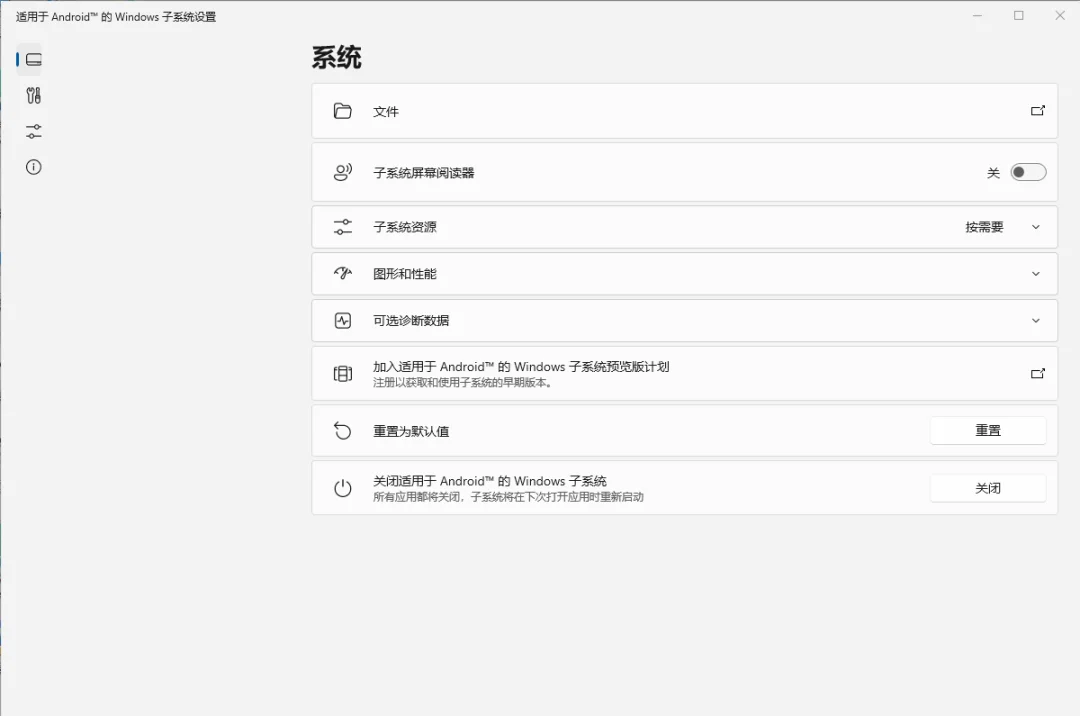Click the 可选诊断数据 label
The width and height of the screenshot is (1080, 716).
coord(411,321)
